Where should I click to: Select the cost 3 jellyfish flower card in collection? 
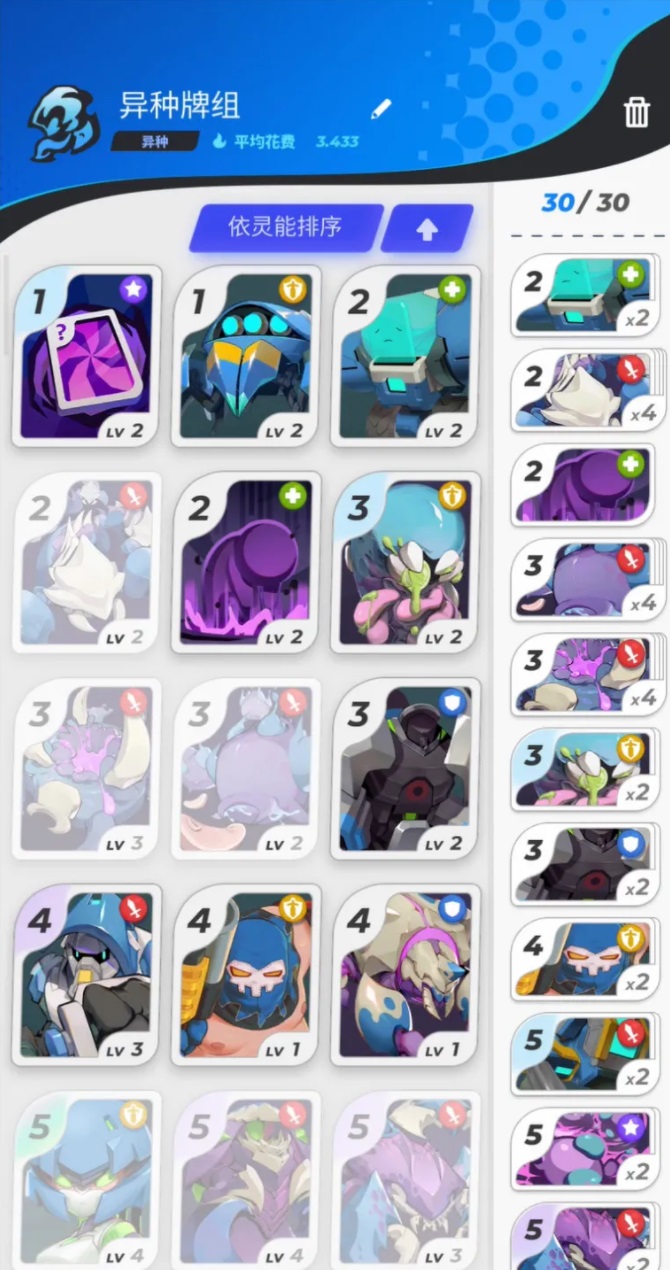pos(406,562)
